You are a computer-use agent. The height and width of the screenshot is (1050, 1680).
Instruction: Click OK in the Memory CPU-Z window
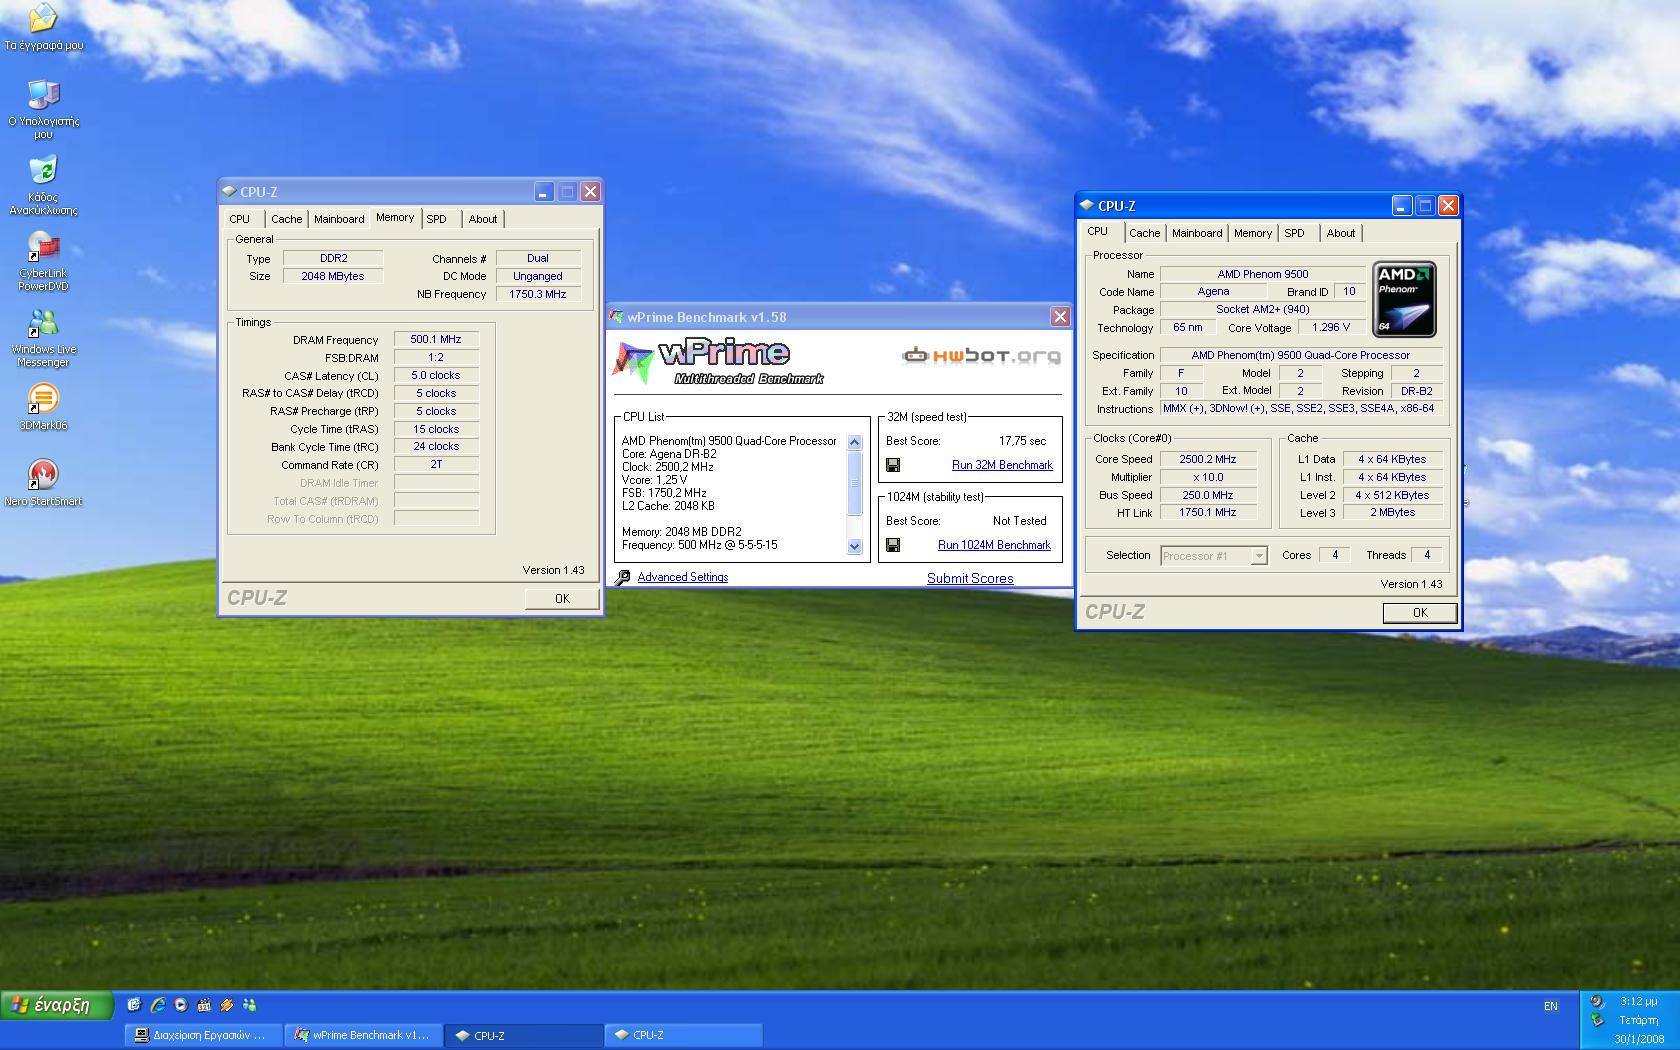pos(562,599)
